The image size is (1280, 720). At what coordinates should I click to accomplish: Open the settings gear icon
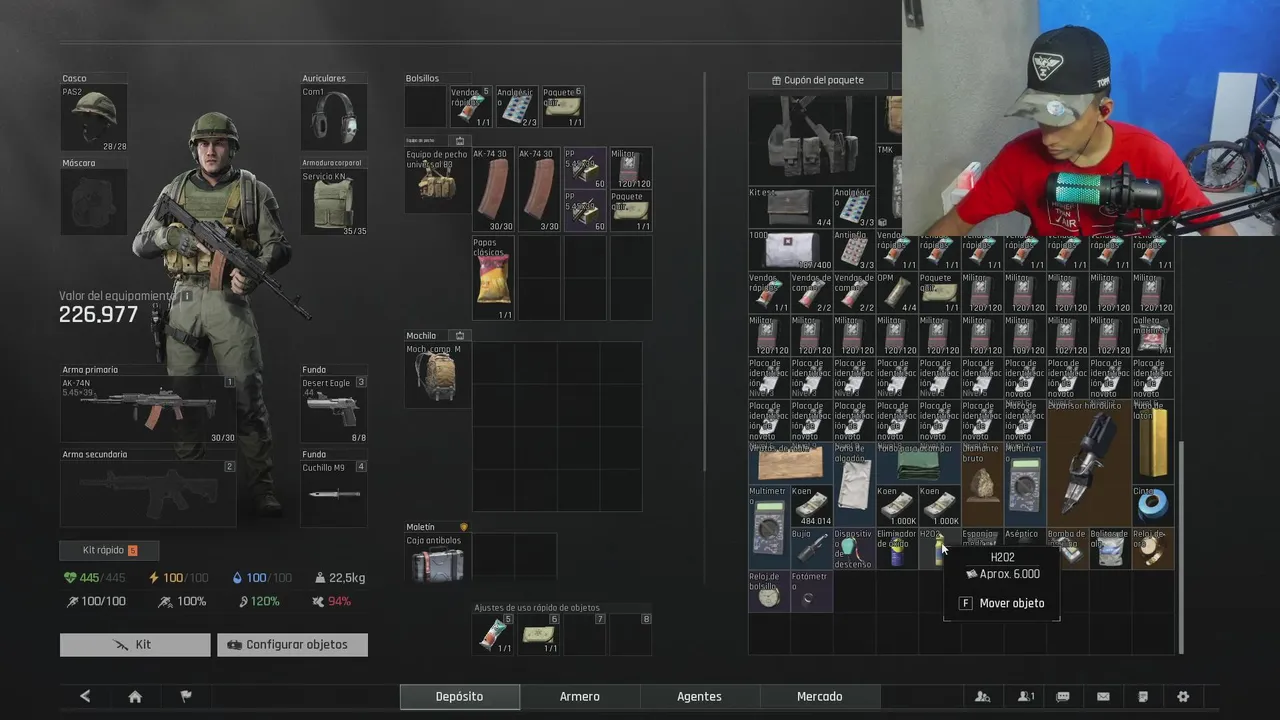click(1183, 697)
